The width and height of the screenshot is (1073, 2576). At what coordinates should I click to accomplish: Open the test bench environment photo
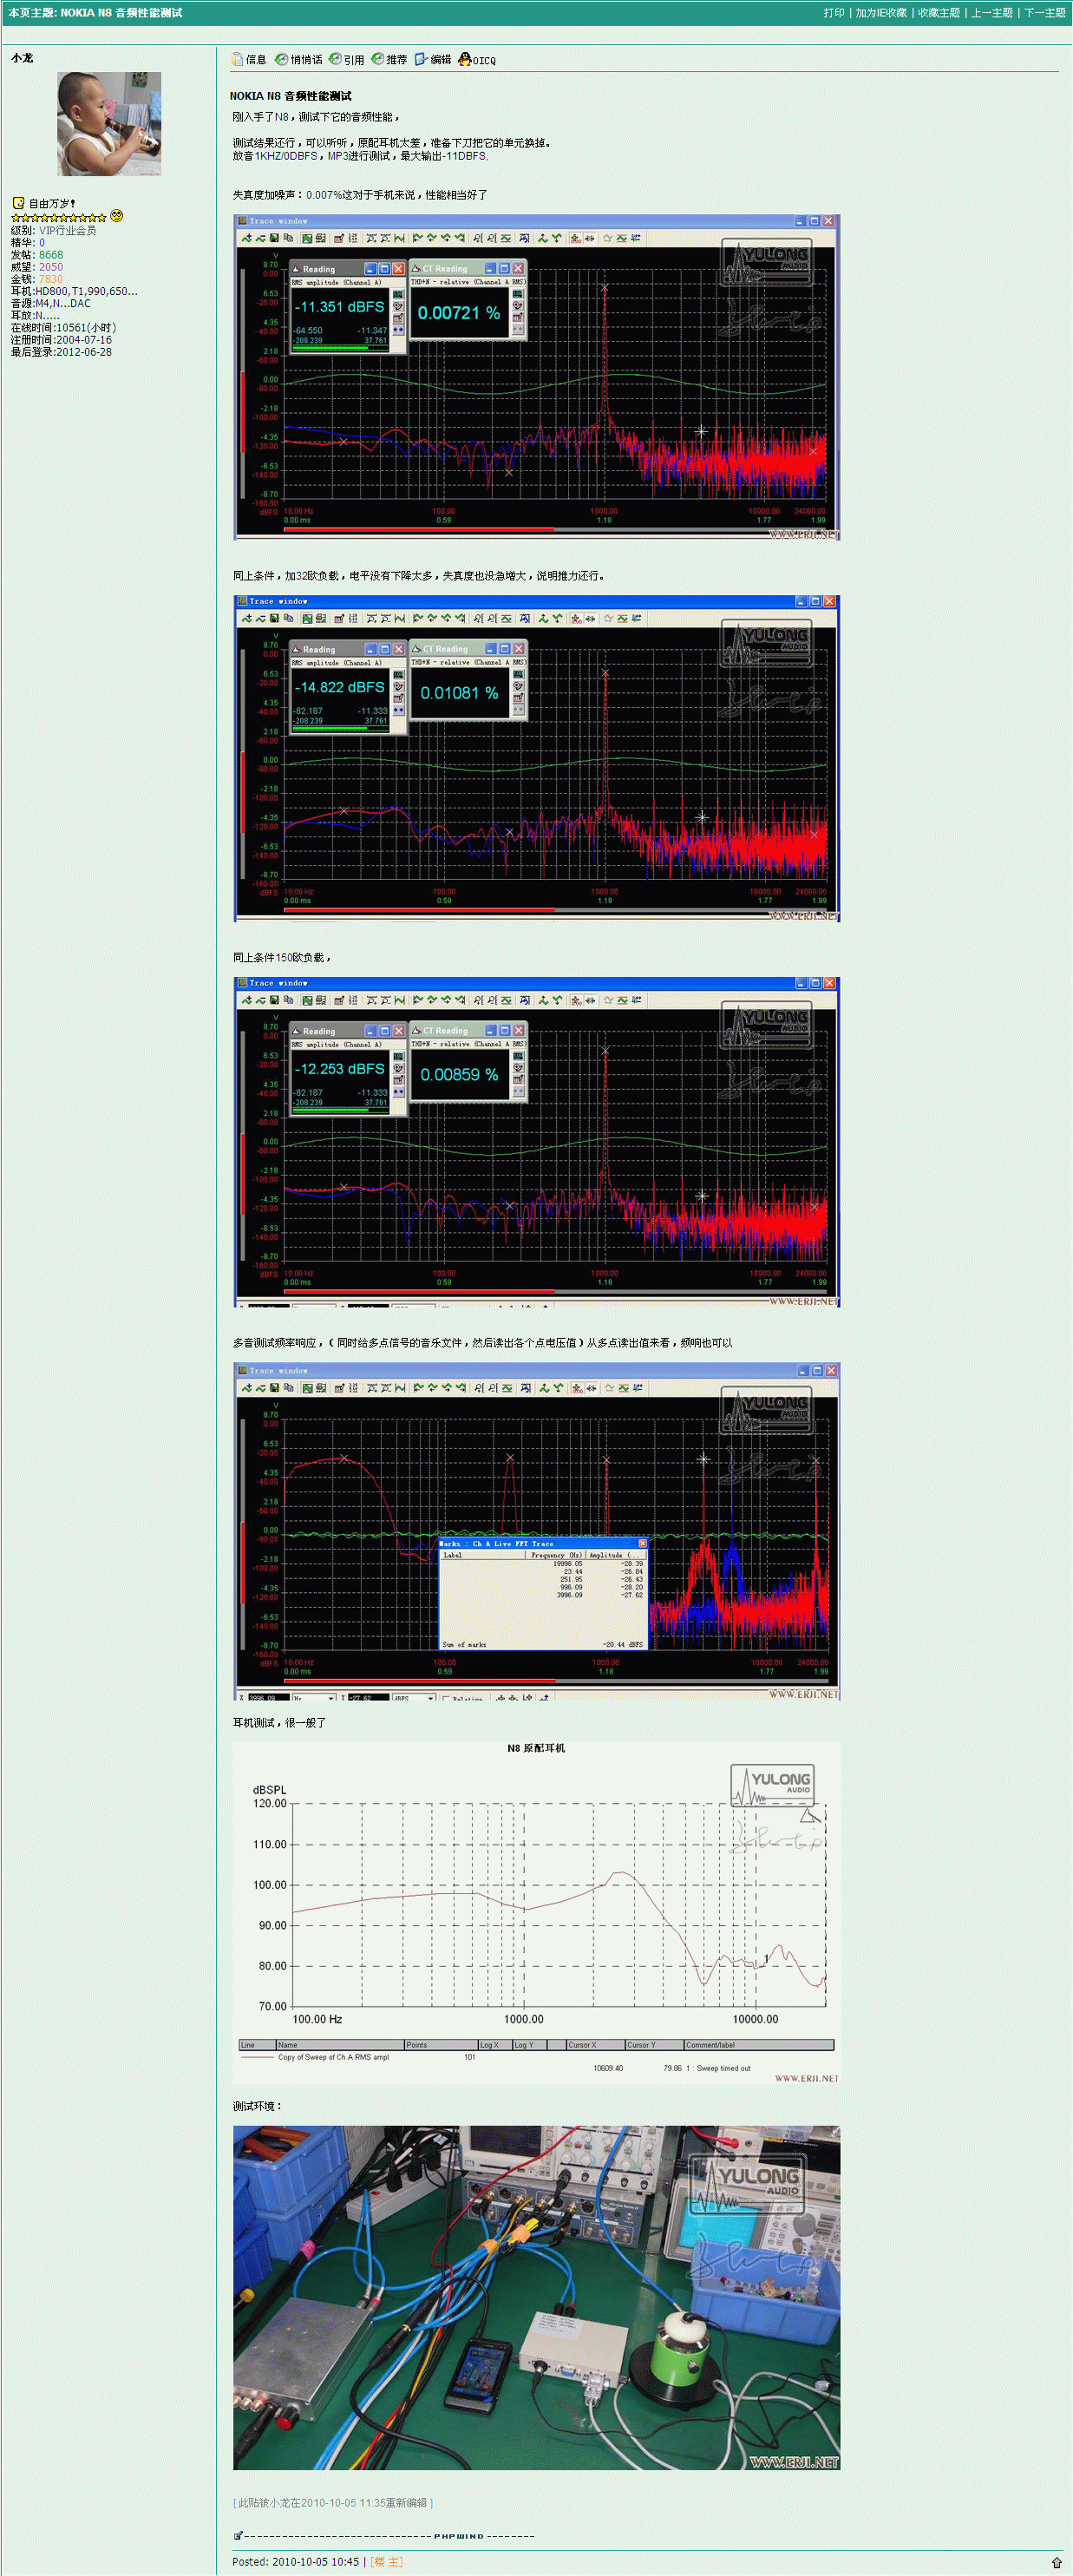(x=536, y=2297)
